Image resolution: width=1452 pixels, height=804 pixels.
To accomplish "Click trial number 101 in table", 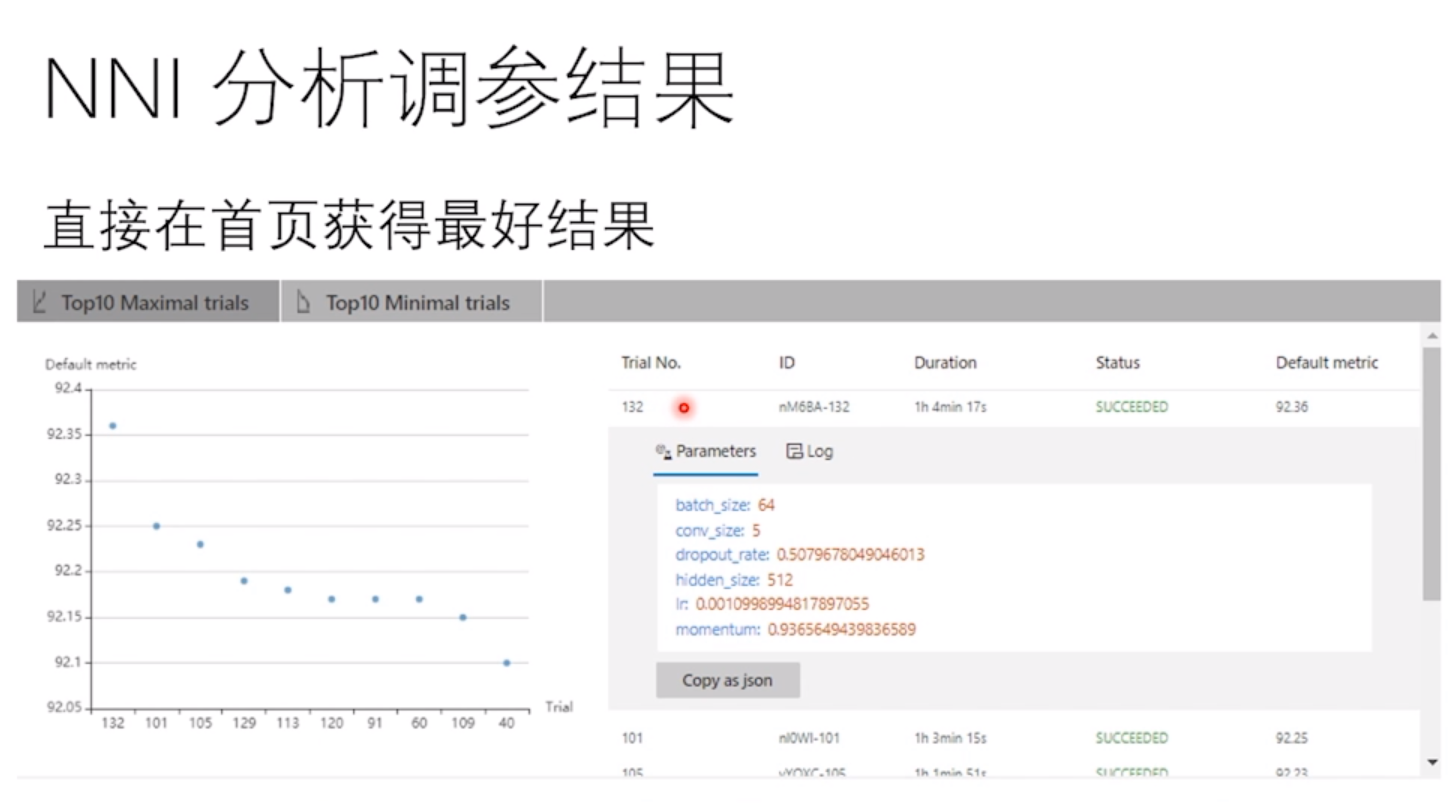I will [632, 739].
